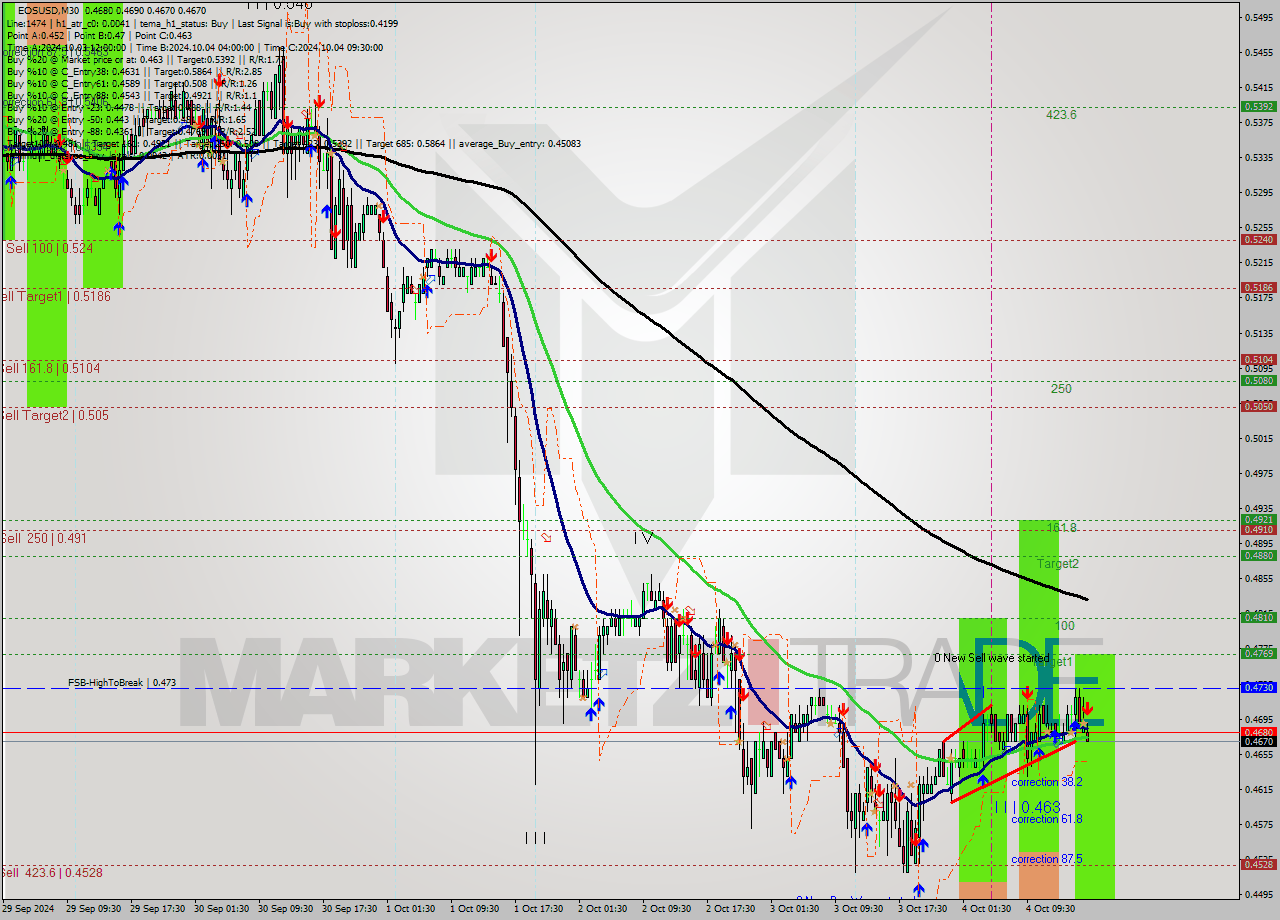This screenshot has width=1280, height=920.
Task: Click the blue buy arrow at the chart's lowest low
Action: coord(918,889)
